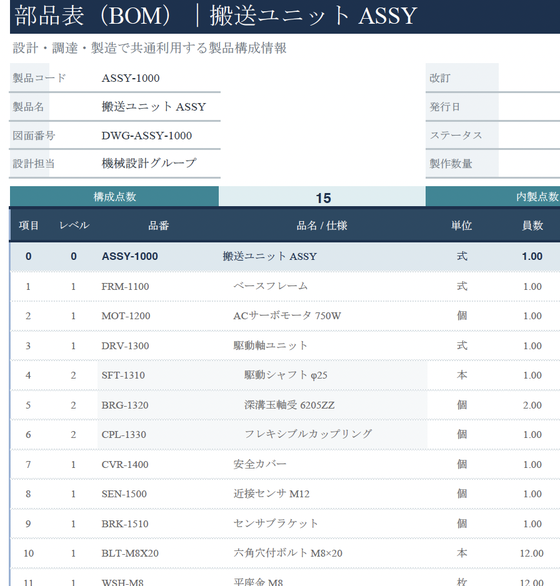Viewport: 560px width, 586px height.
Task: Click the 項目 column header
Action: pyautogui.click(x=29, y=225)
